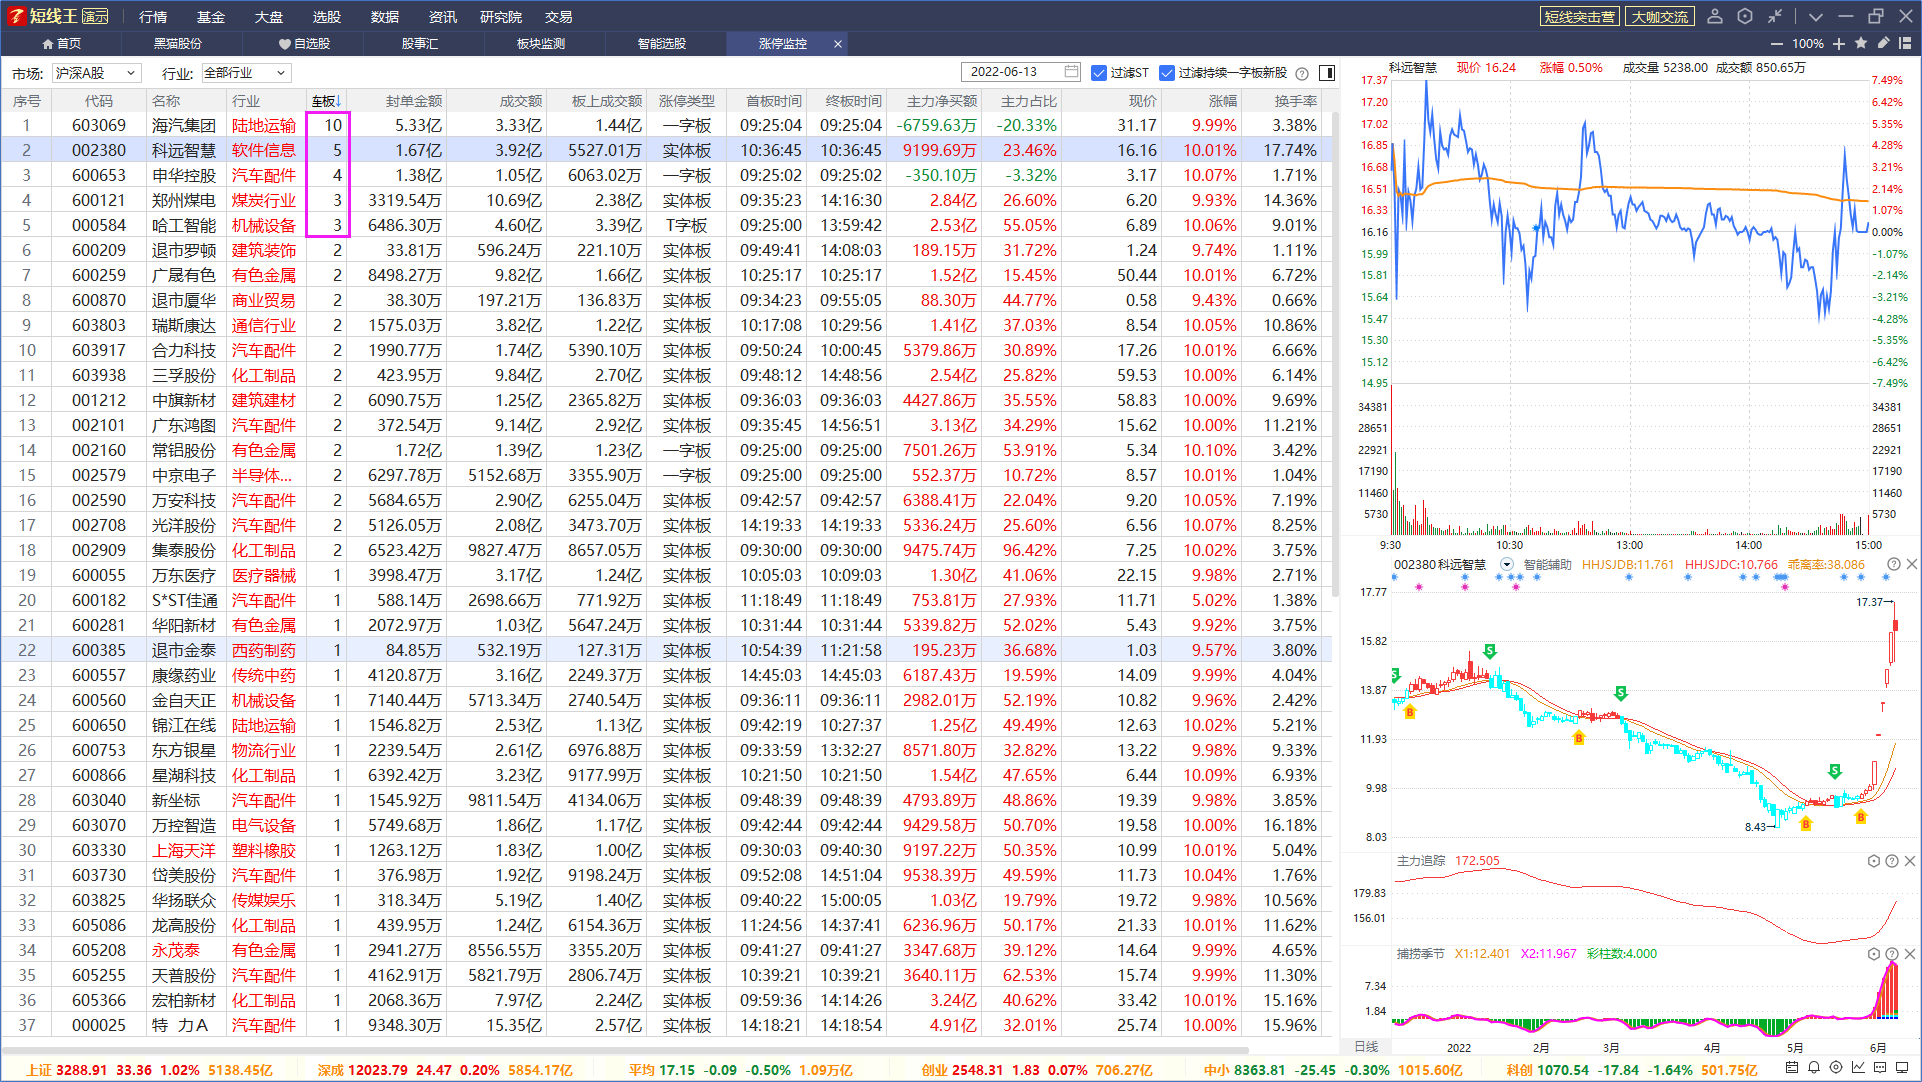The image size is (1922, 1082).
Task: Expand the dropdown arrow beside 002380 科远智慧
Action: [x=1507, y=565]
